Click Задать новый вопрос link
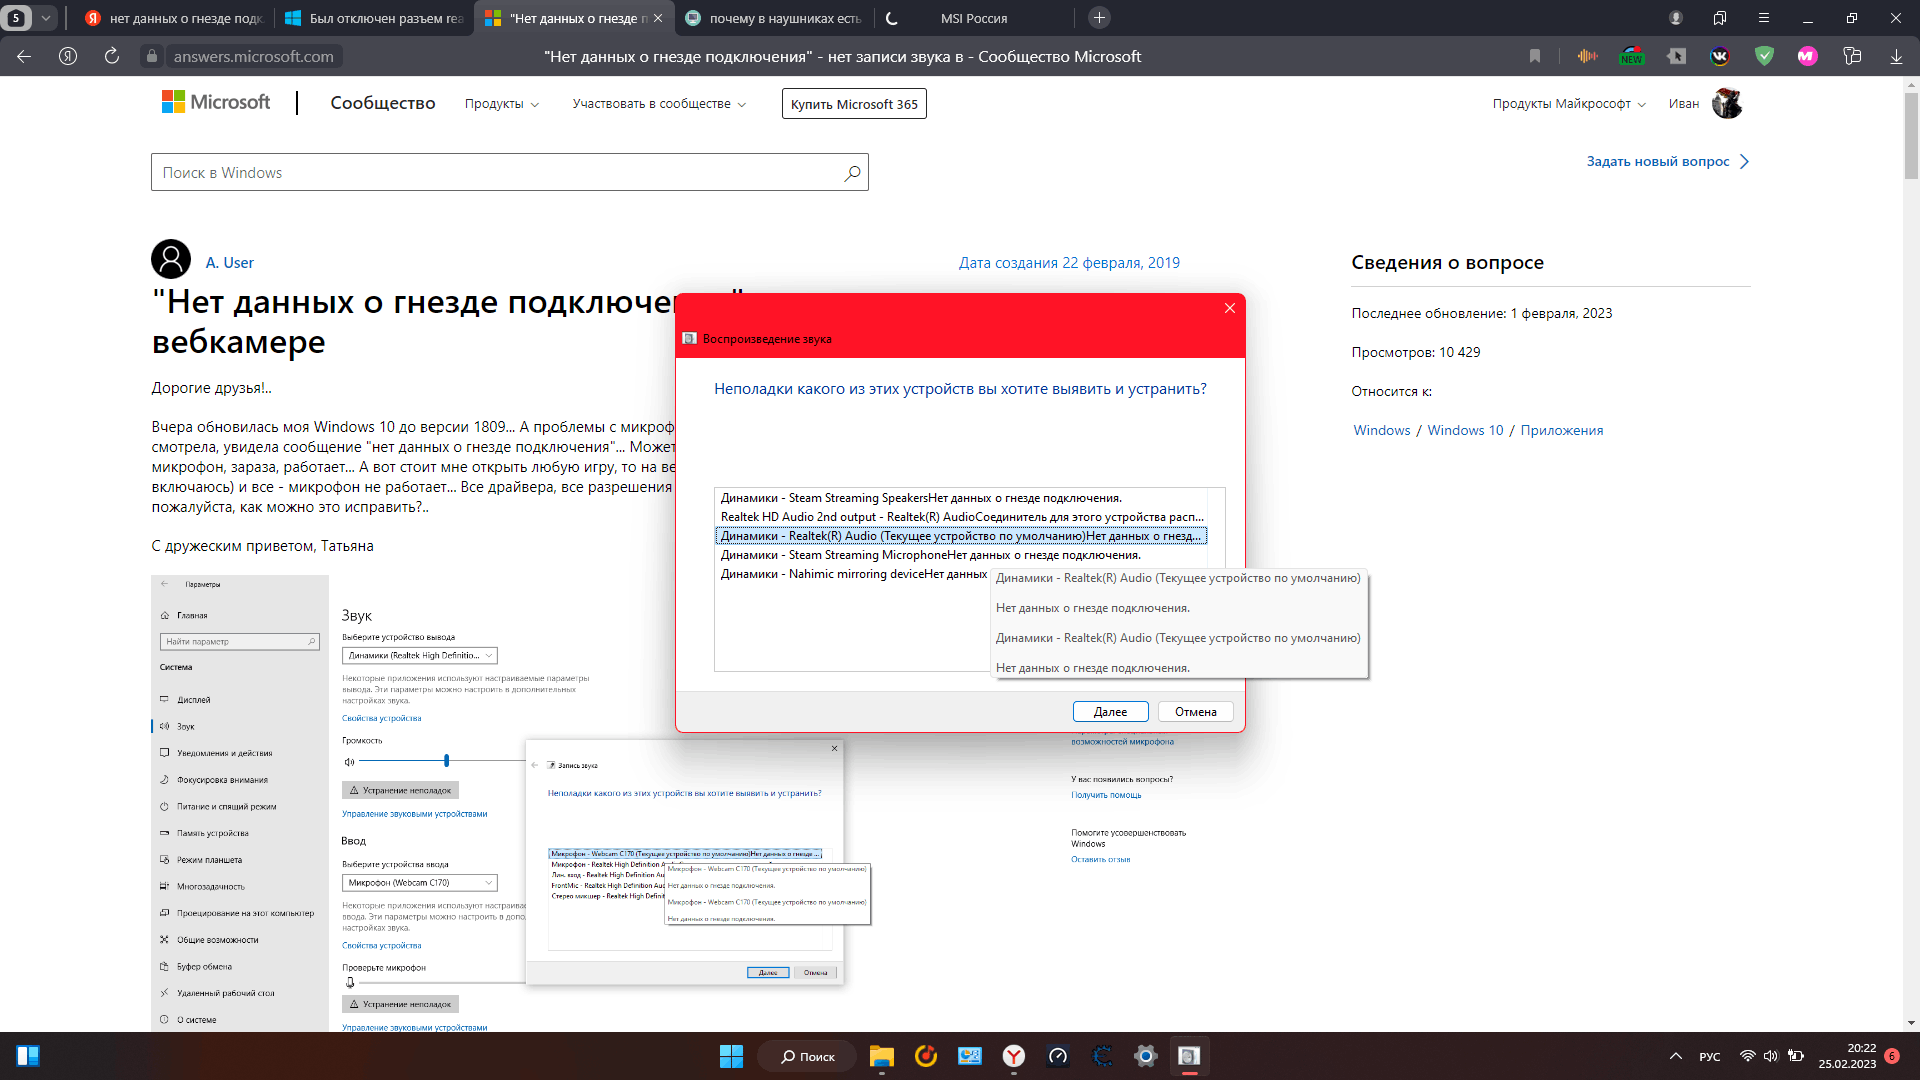Viewport: 1920px width, 1080px height. tap(1667, 161)
